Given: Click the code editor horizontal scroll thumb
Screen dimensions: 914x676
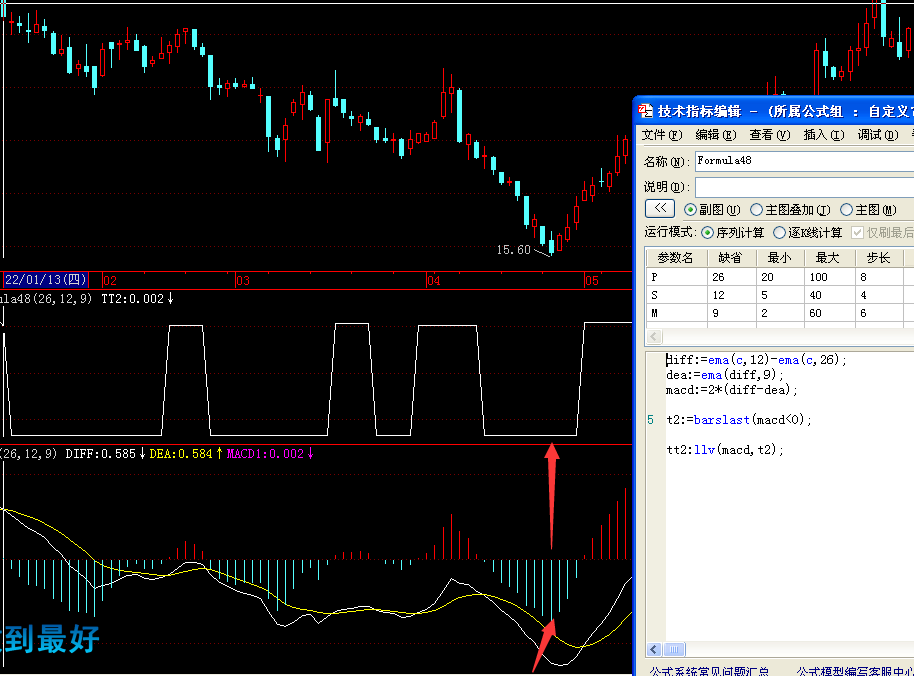Looking at the screenshot, I should 674,649.
